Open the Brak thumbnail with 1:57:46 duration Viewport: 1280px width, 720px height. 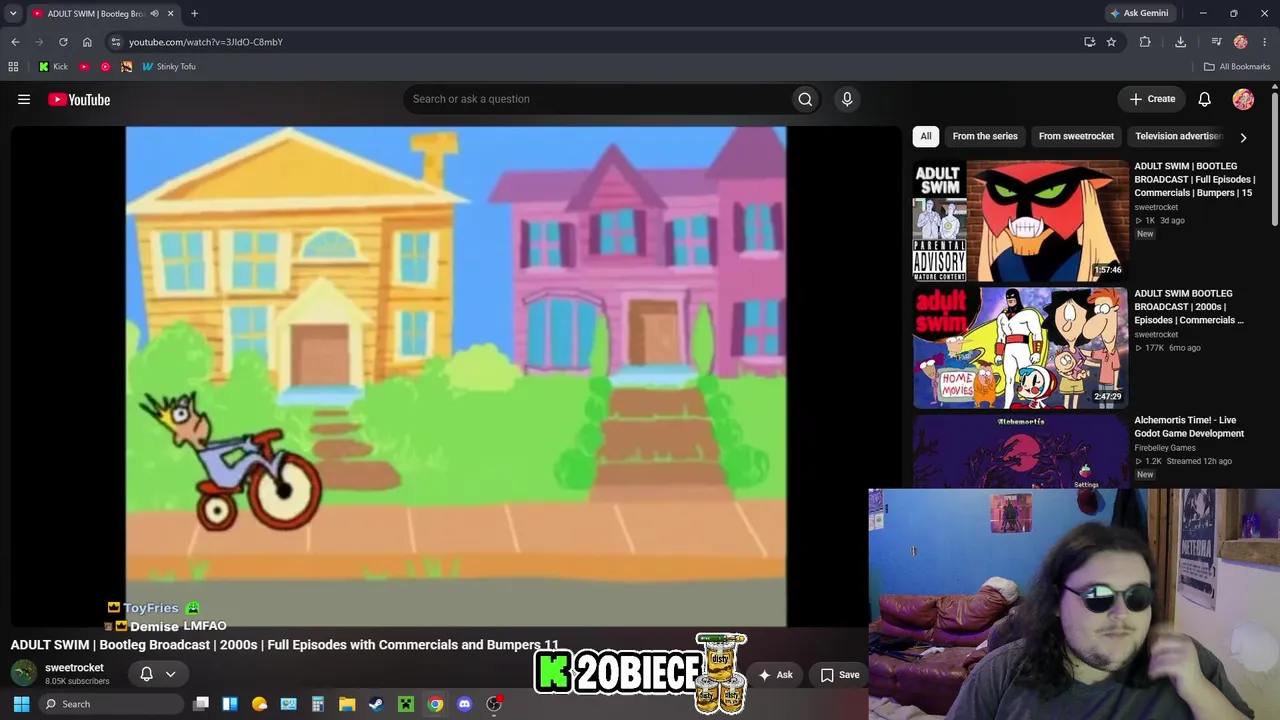(x=1020, y=221)
